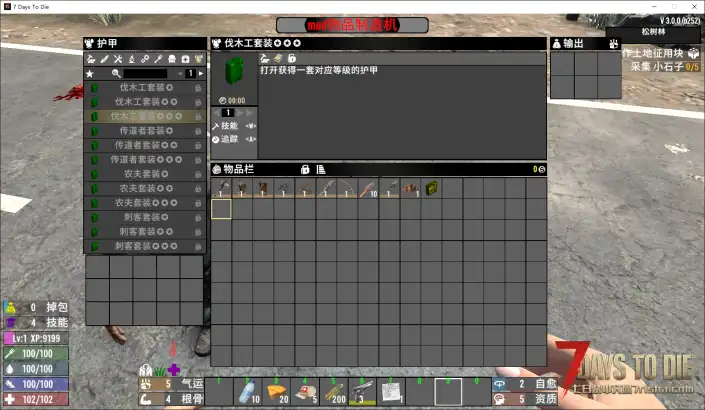
Task: Select recipe 传道者套装 three stars
Action: click(145, 160)
